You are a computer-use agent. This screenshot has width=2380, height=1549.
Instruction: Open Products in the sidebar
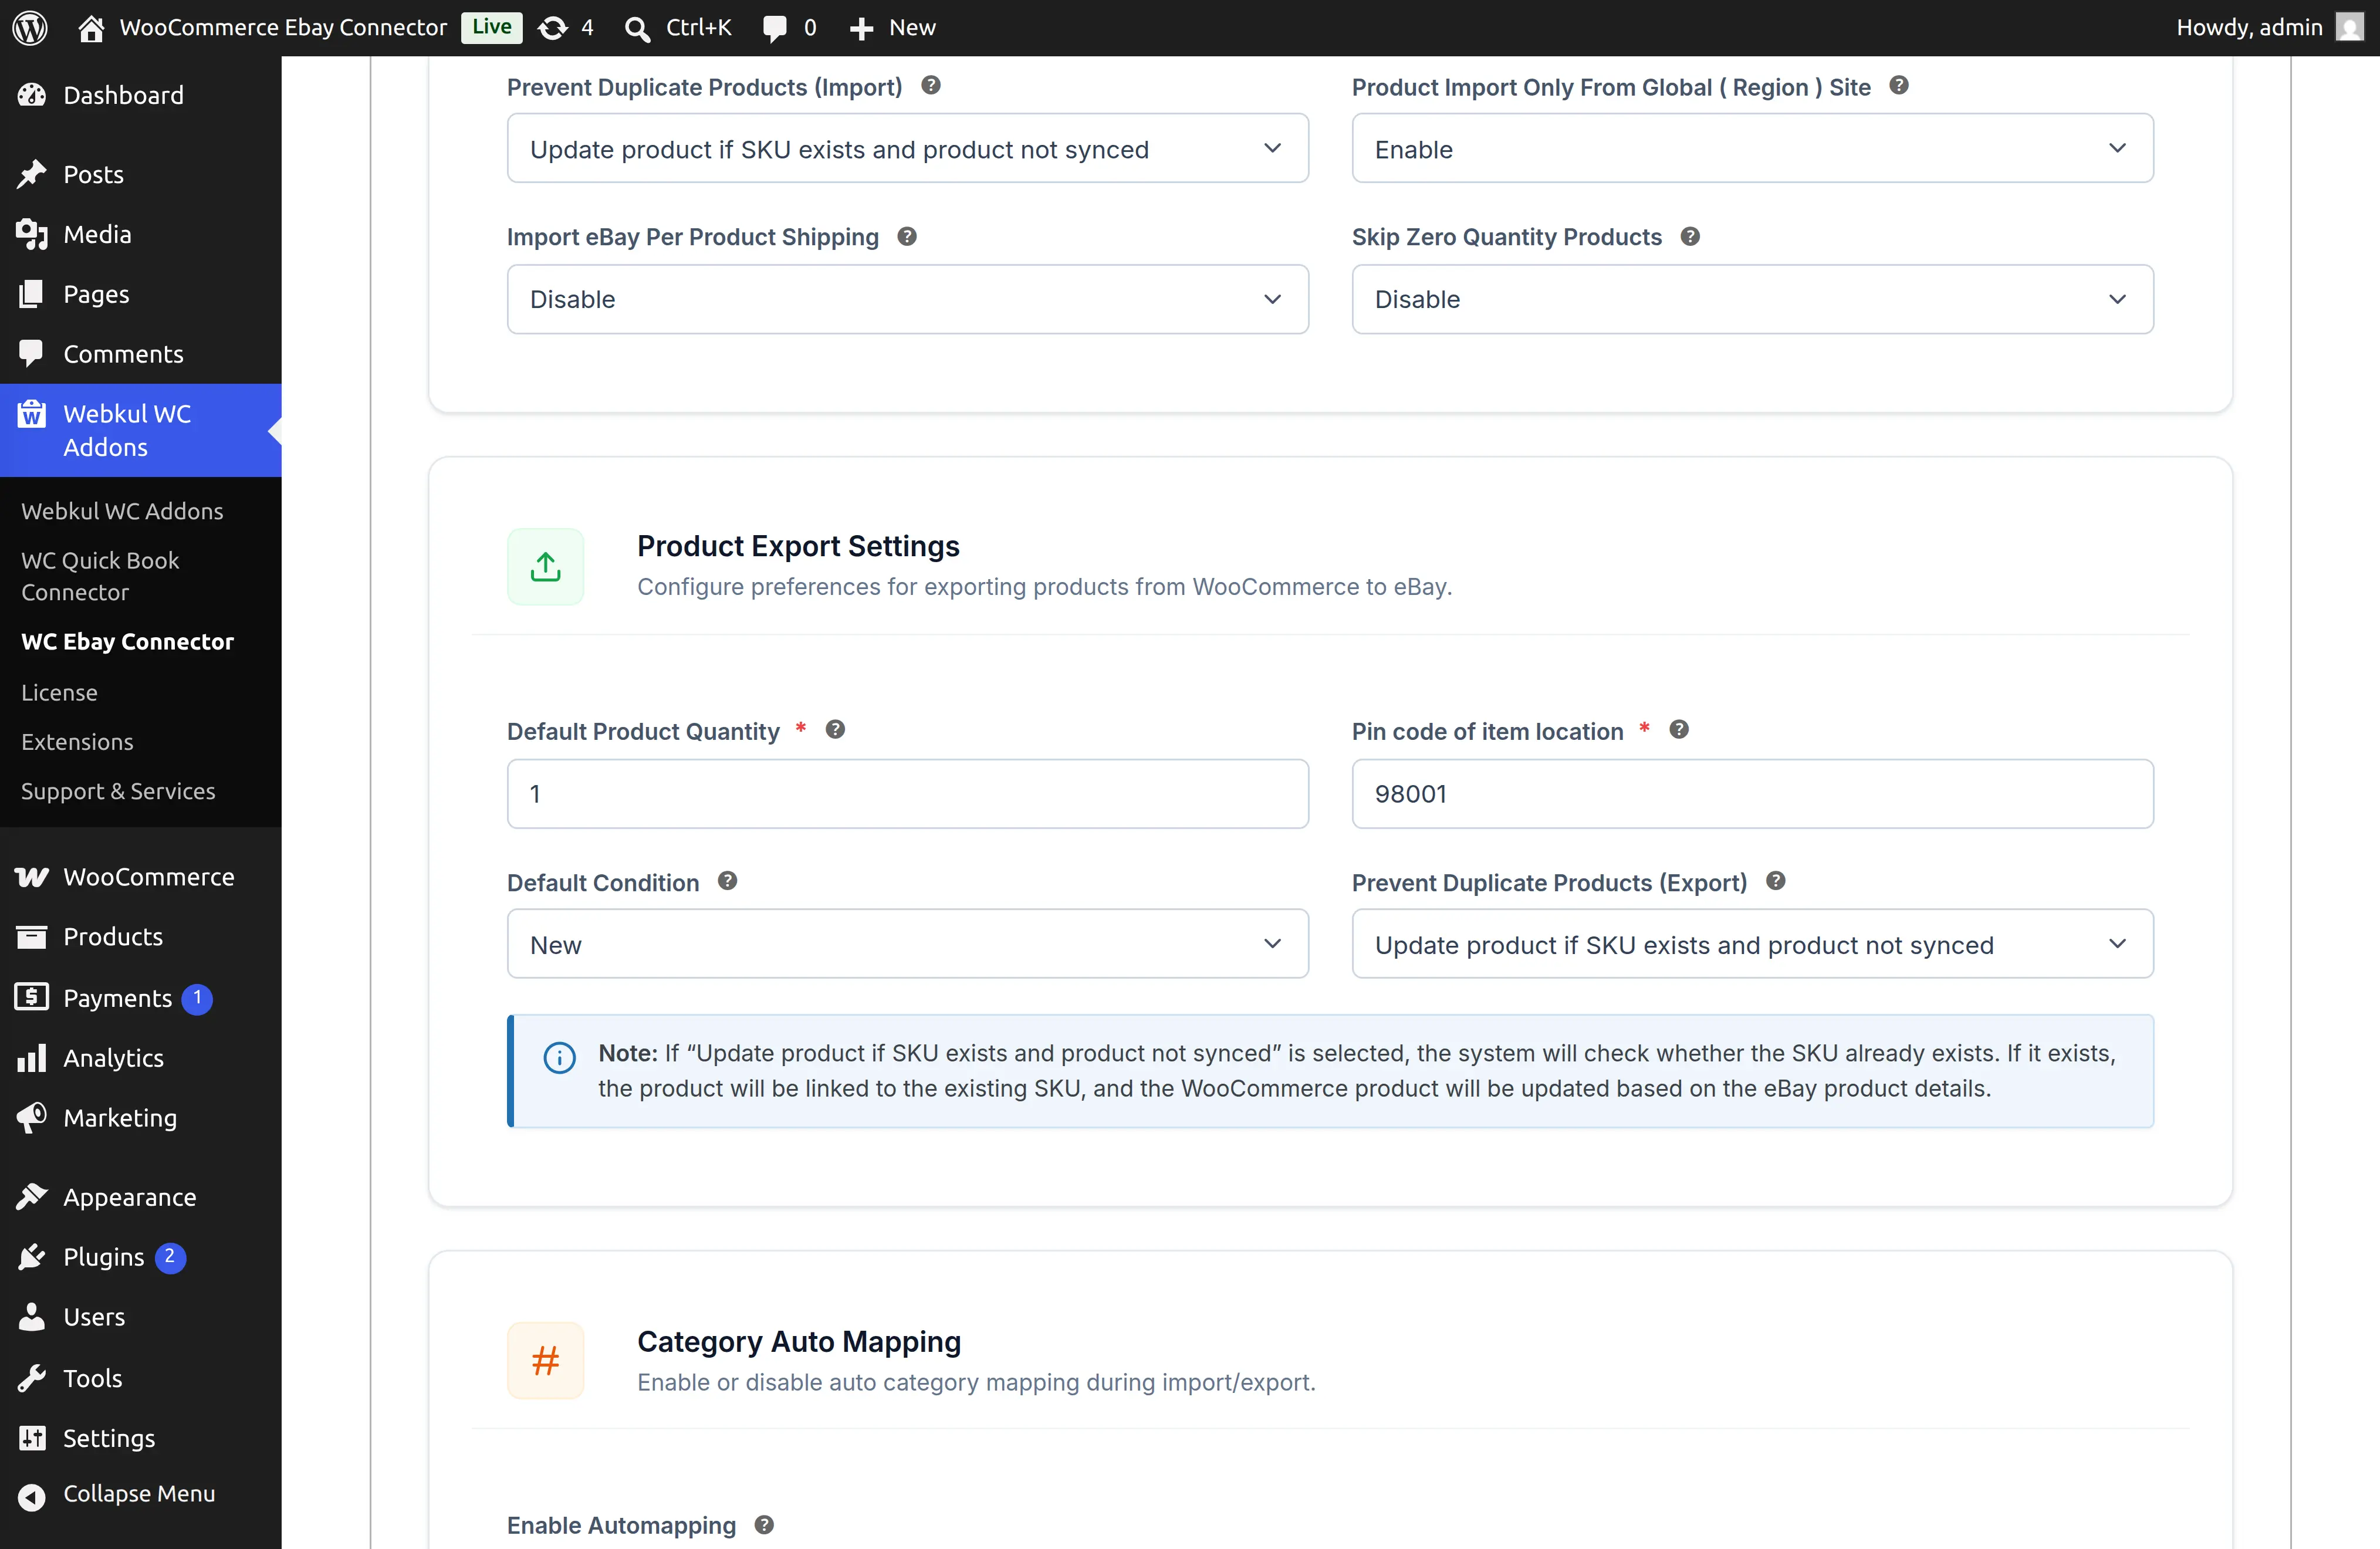coord(140,937)
